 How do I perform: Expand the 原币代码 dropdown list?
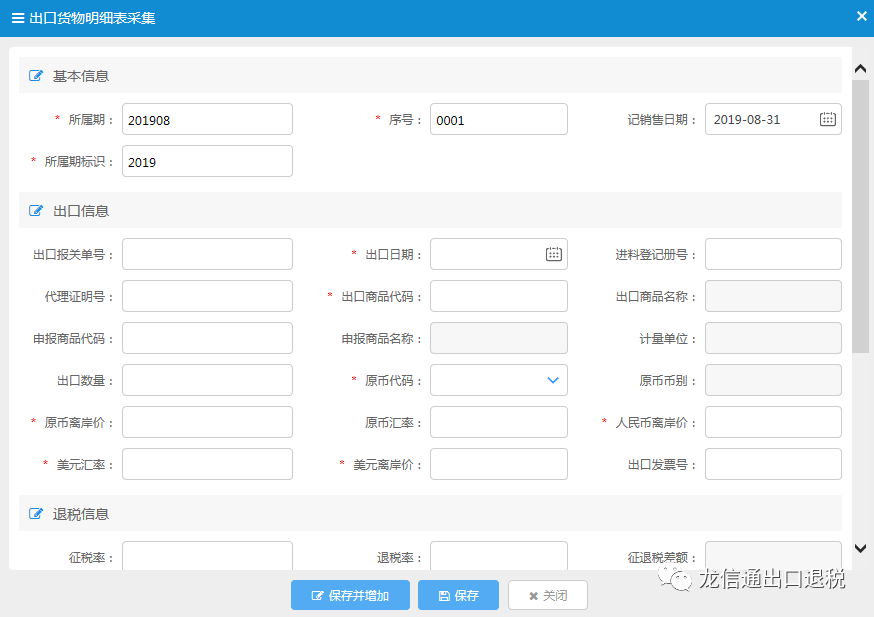(552, 380)
